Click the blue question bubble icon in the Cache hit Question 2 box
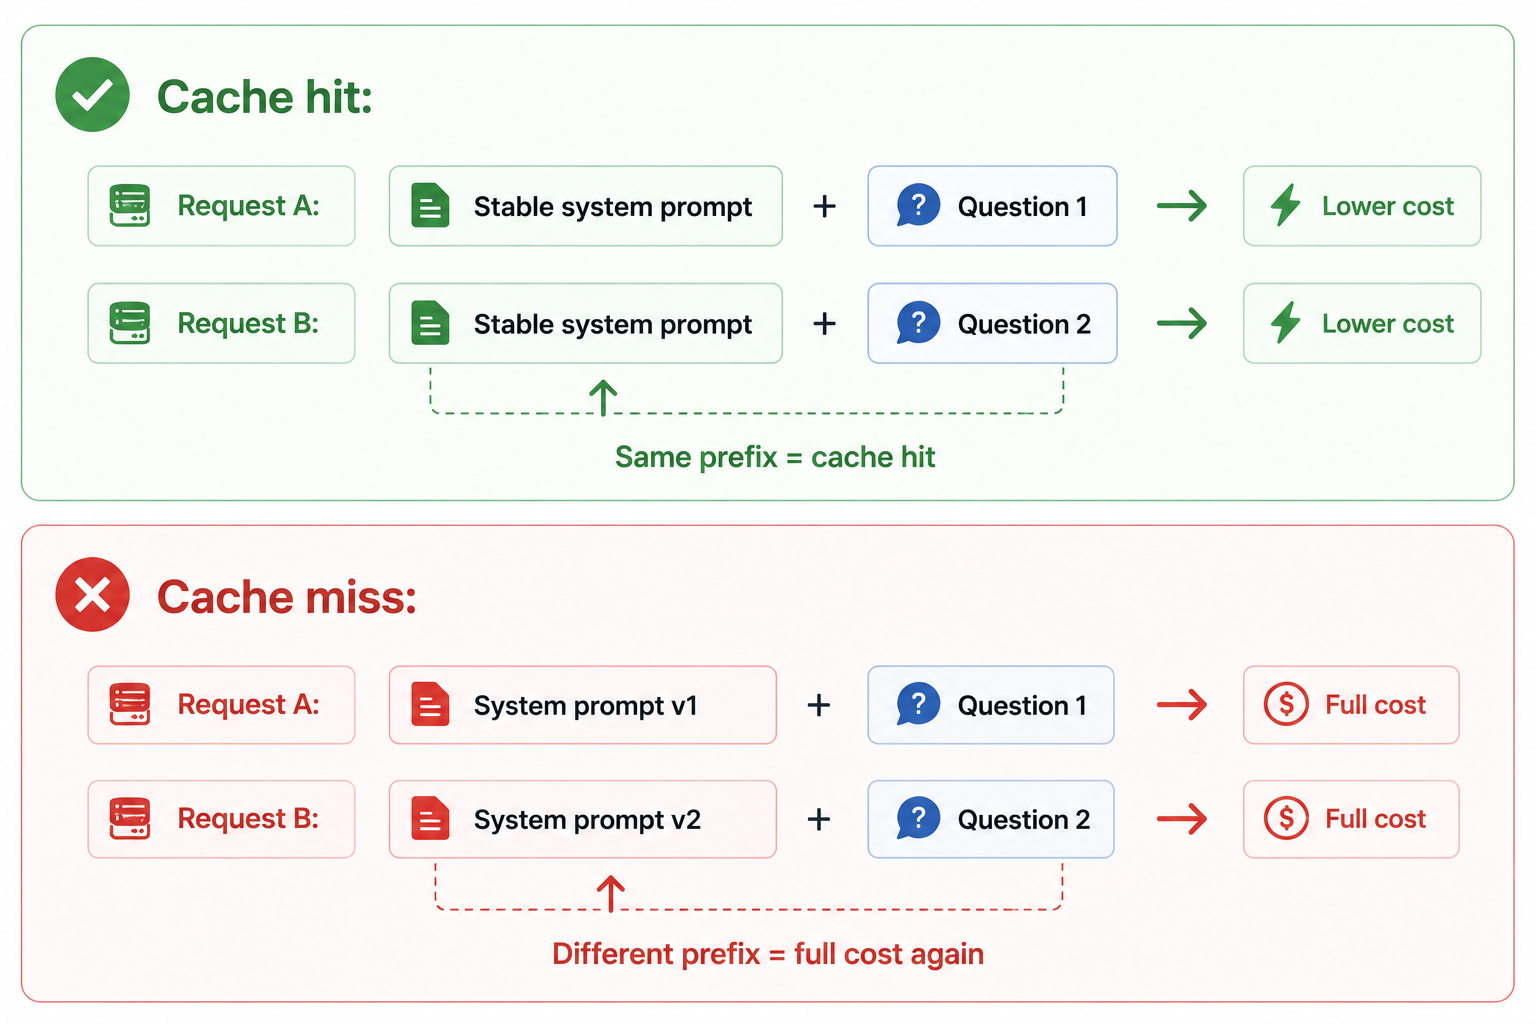Screen dimensions: 1536x1024 [x=918, y=323]
